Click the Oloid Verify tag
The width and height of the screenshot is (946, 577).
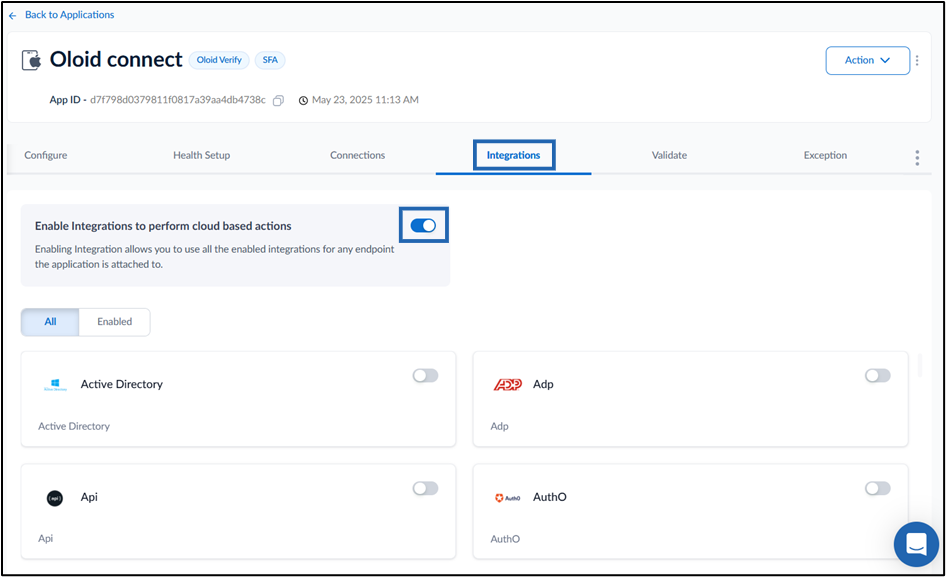point(219,60)
